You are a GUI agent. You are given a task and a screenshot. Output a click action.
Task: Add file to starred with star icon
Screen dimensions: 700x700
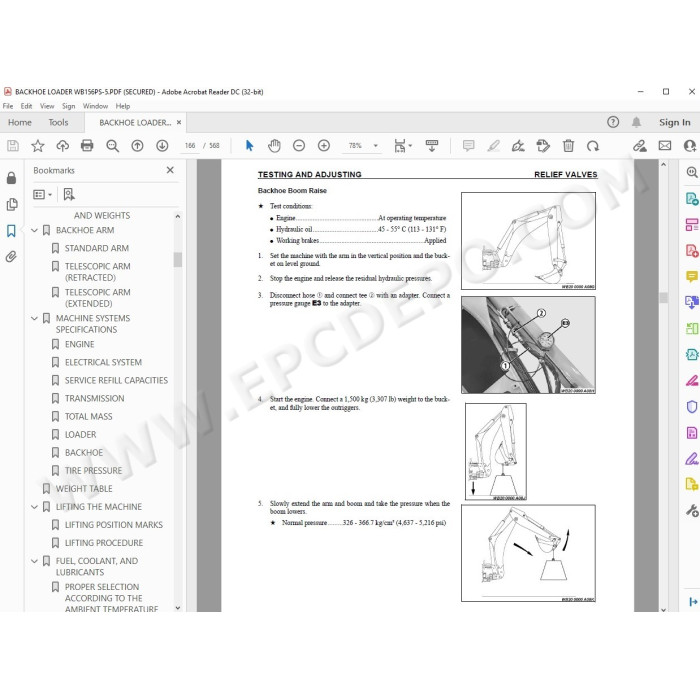pos(38,146)
